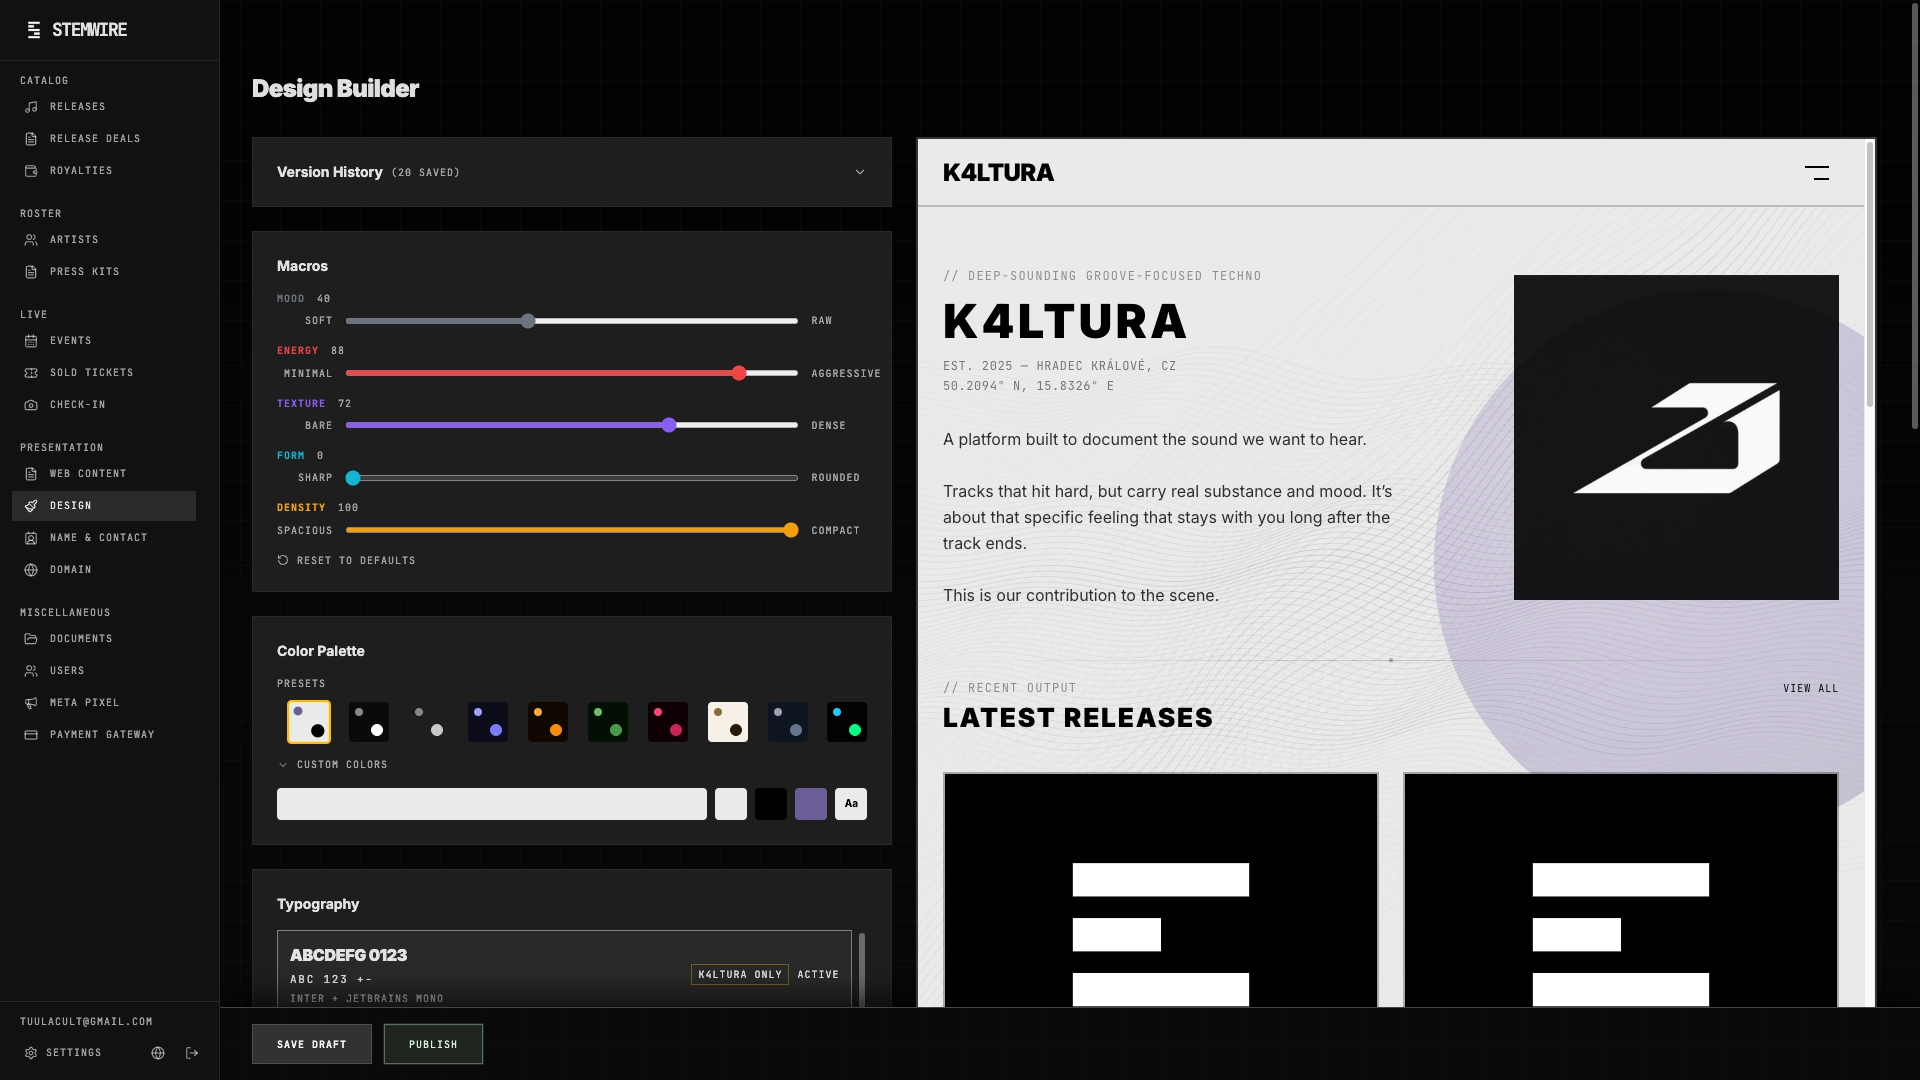Viewport: 1920px width, 1080px height.
Task: Open Settings in the sidebar footer
Action: [x=64, y=1053]
